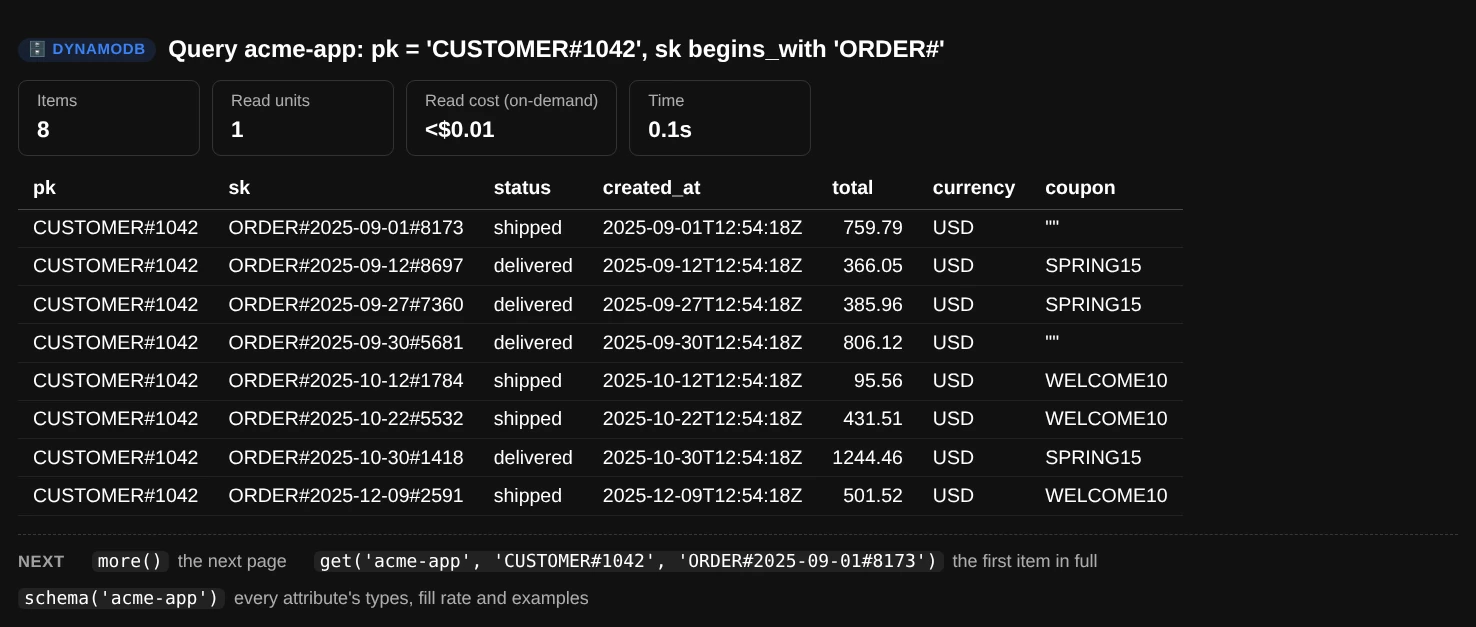Click status of order #2591 row
The height and width of the screenshot is (627, 1476).
coord(527,496)
